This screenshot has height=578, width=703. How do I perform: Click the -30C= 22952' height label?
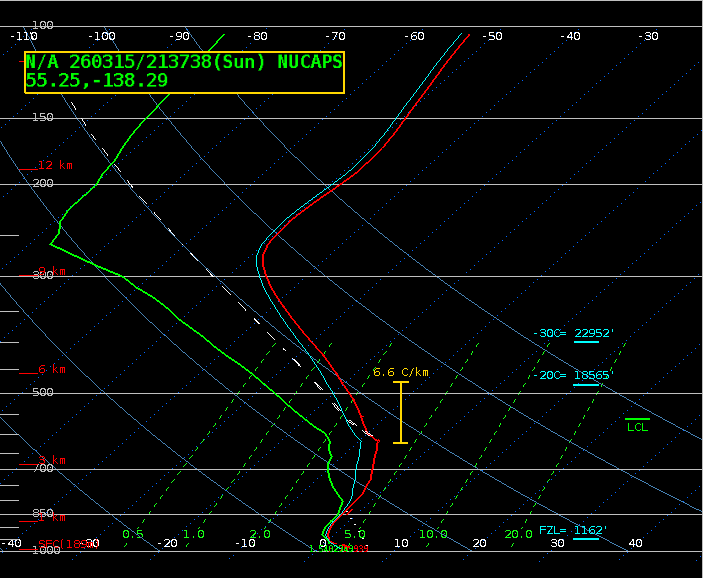(x=573, y=334)
